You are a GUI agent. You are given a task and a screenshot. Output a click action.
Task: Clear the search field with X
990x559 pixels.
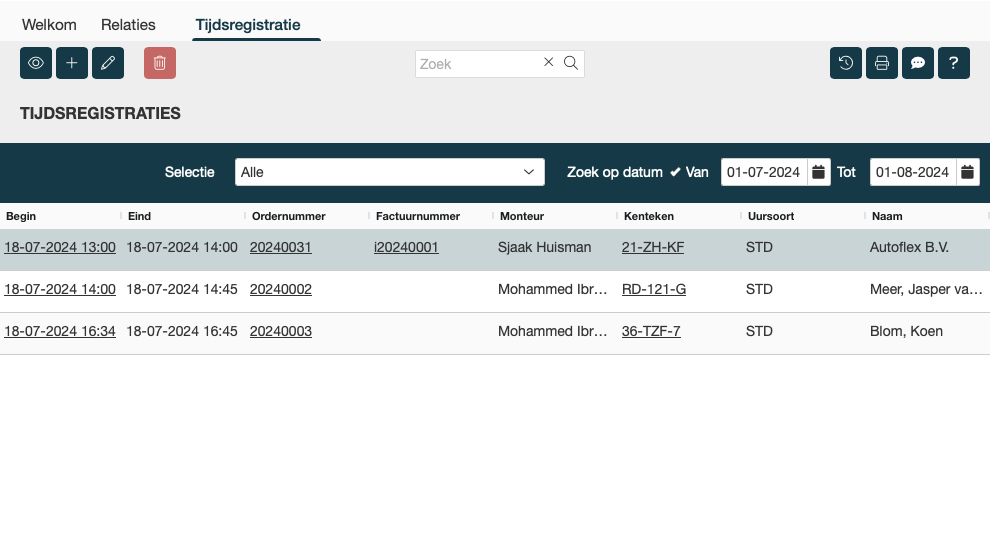coord(548,63)
